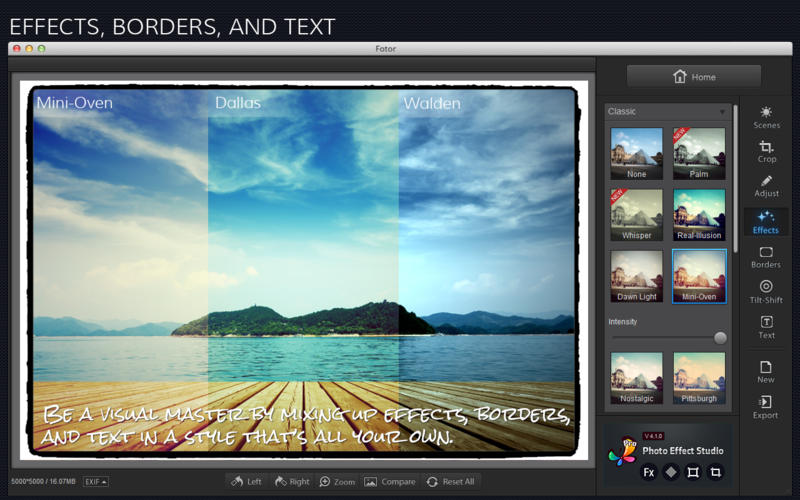Select the Effects tab in sidebar

pyautogui.click(x=766, y=222)
